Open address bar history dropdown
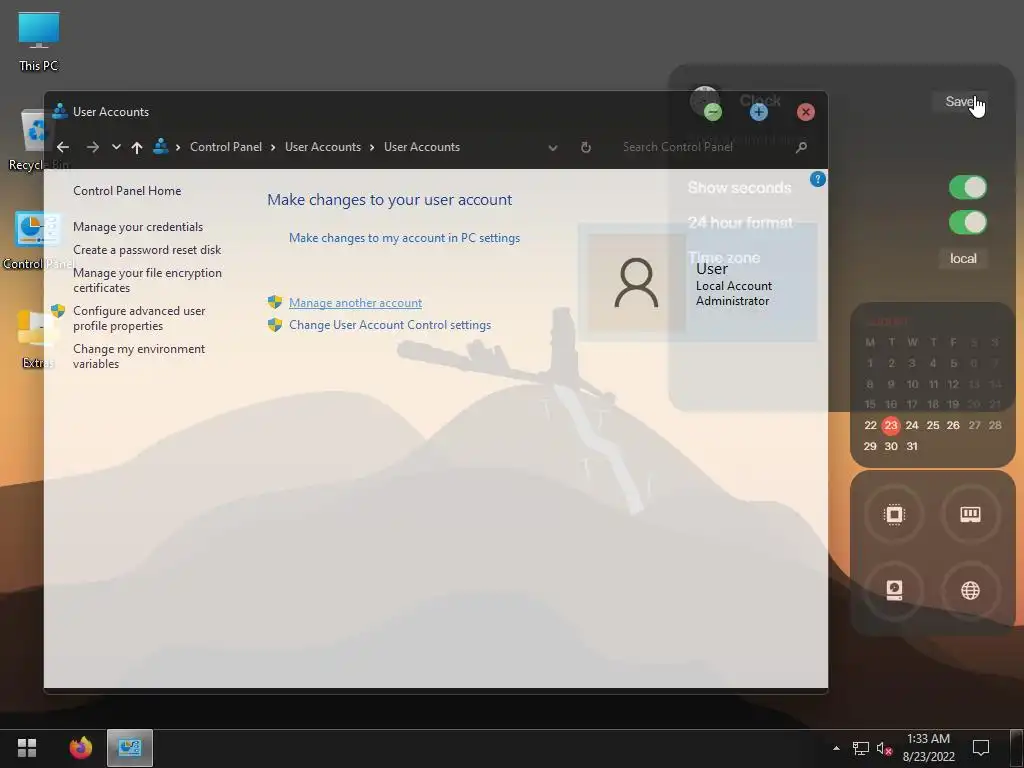Viewport: 1024px width, 768px height. tap(553, 148)
